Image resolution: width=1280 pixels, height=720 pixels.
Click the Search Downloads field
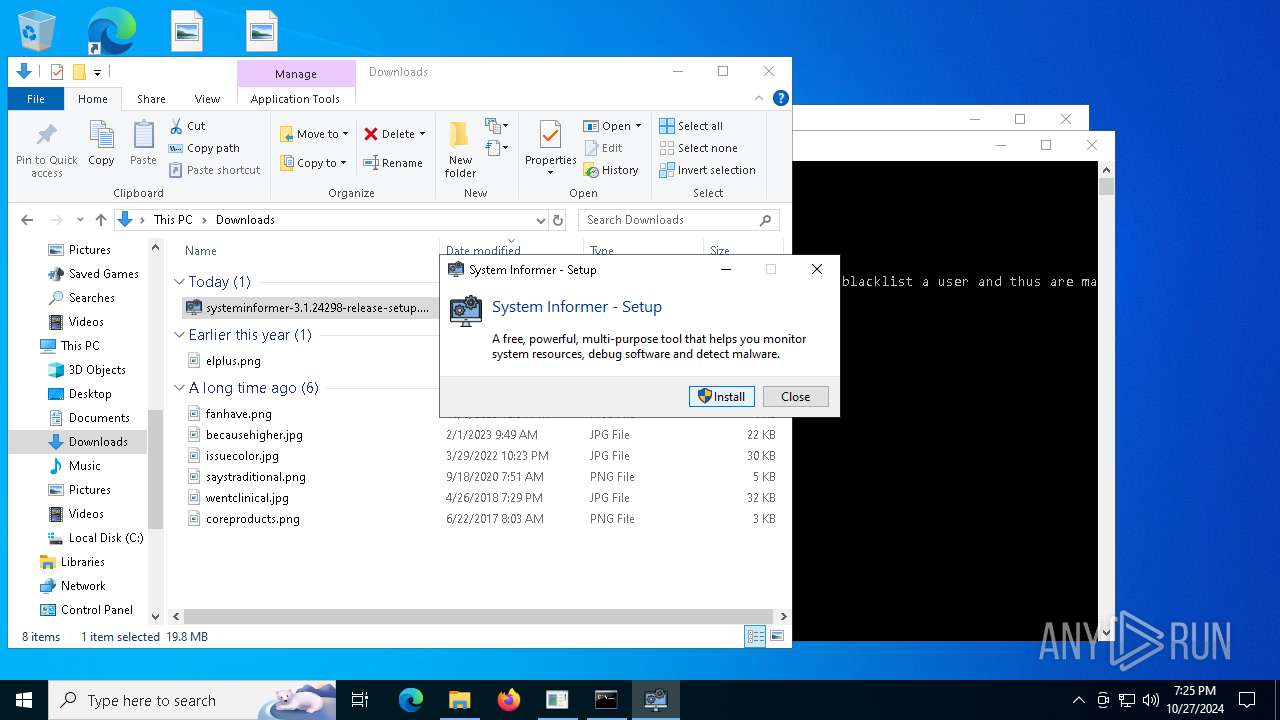[678, 220]
